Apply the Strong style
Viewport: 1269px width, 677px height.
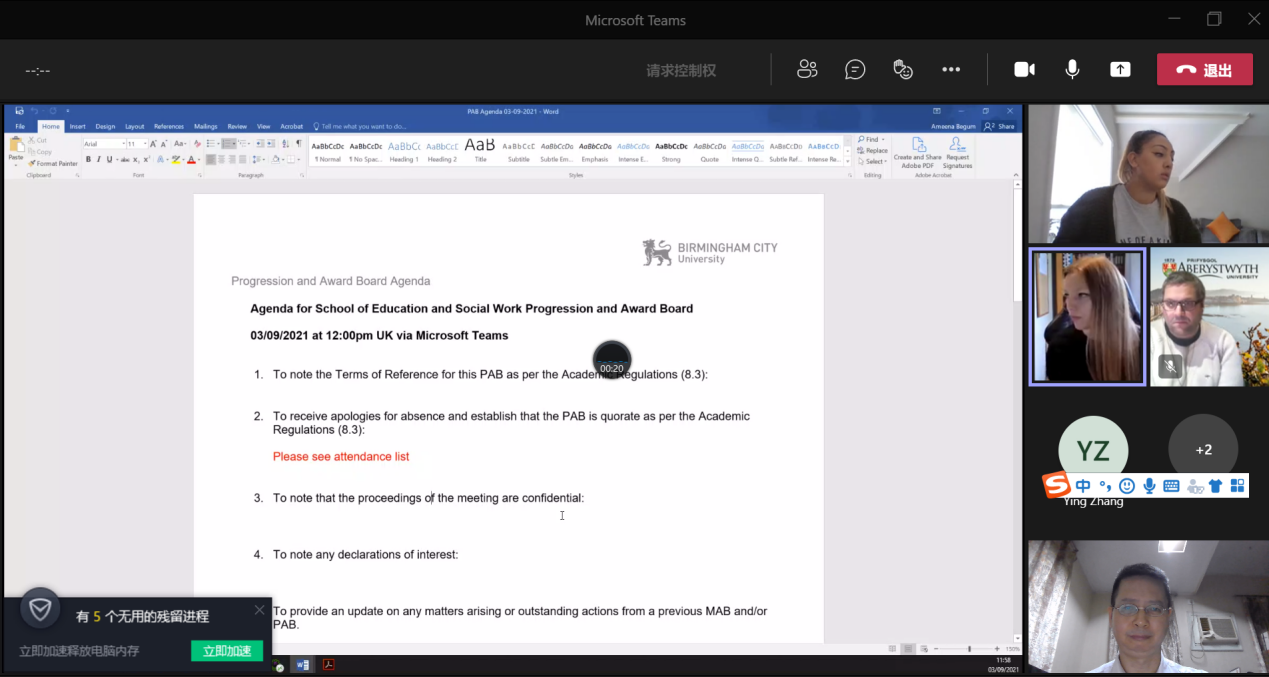point(671,151)
